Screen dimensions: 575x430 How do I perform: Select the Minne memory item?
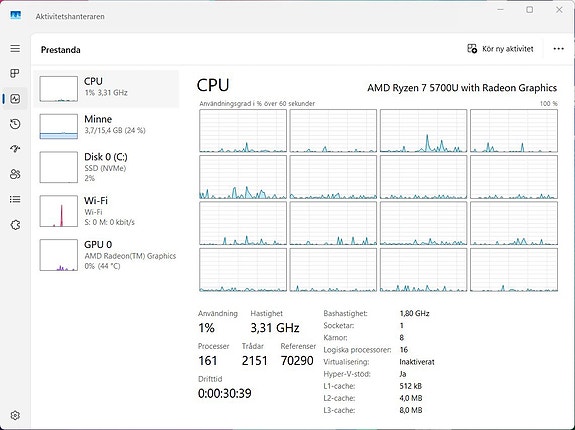106,126
